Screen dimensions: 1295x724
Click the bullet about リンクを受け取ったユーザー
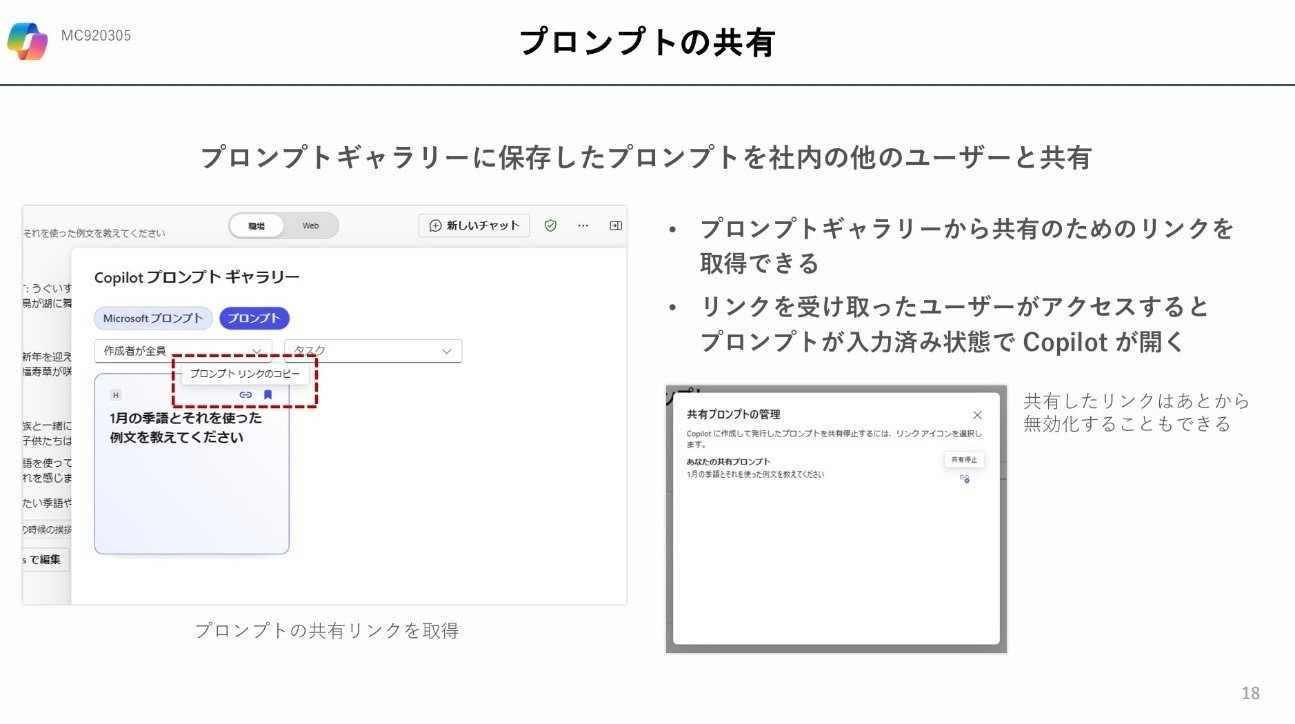955,324
